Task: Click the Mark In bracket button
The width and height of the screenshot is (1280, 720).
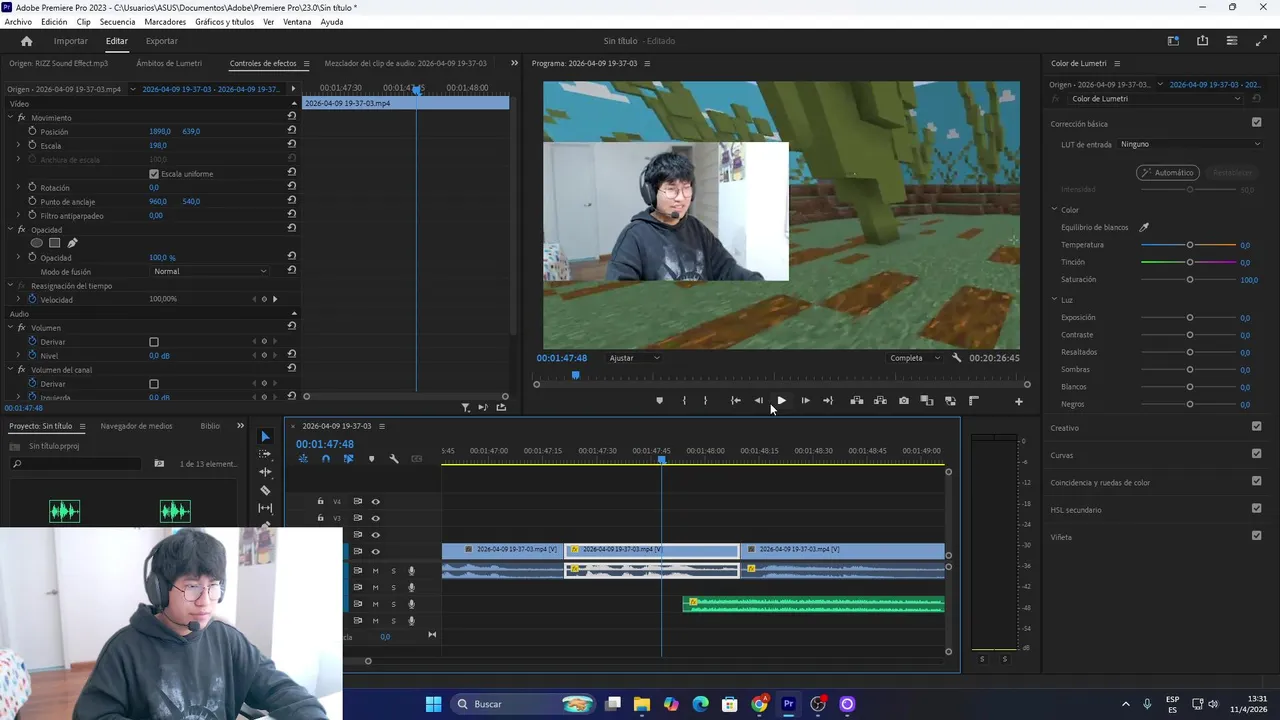Action: point(684,401)
